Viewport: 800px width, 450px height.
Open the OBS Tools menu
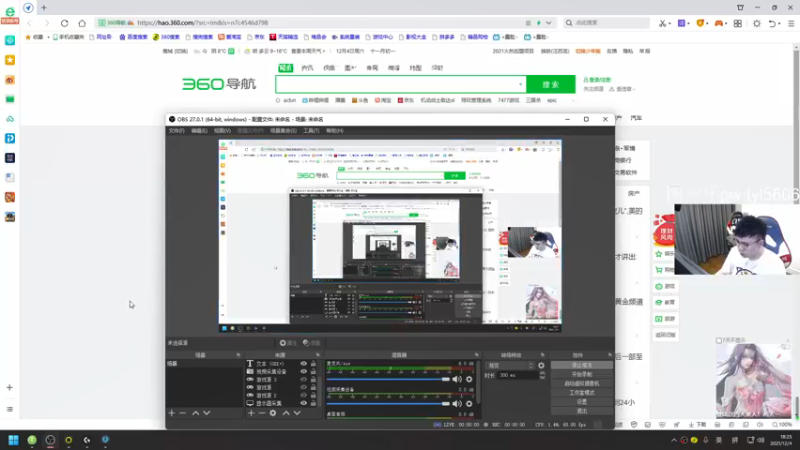click(x=311, y=131)
